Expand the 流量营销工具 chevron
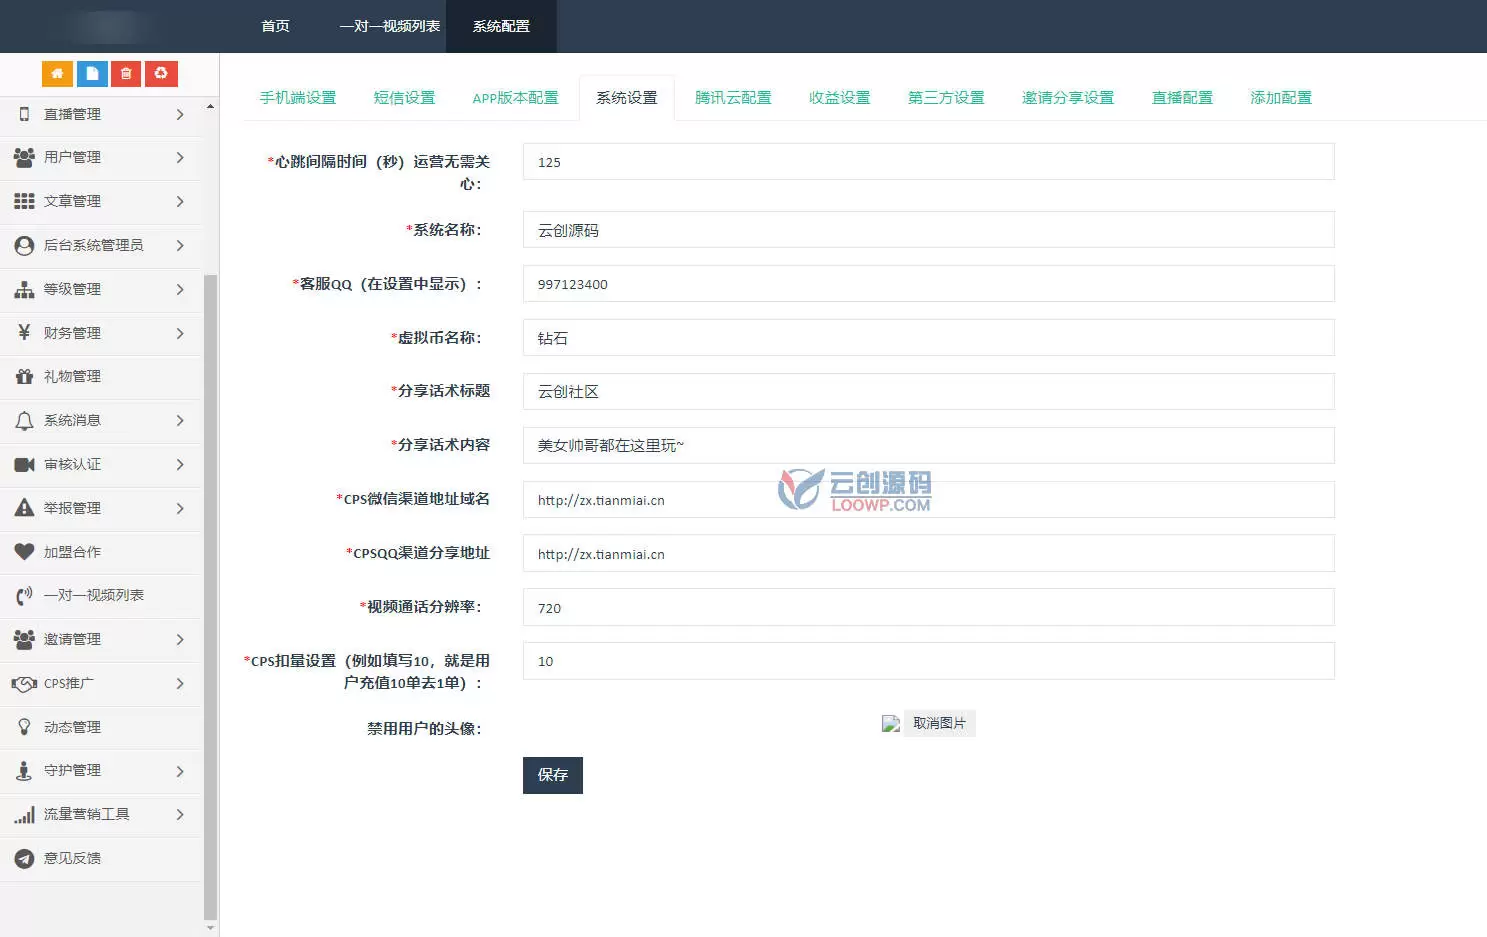 coord(180,814)
